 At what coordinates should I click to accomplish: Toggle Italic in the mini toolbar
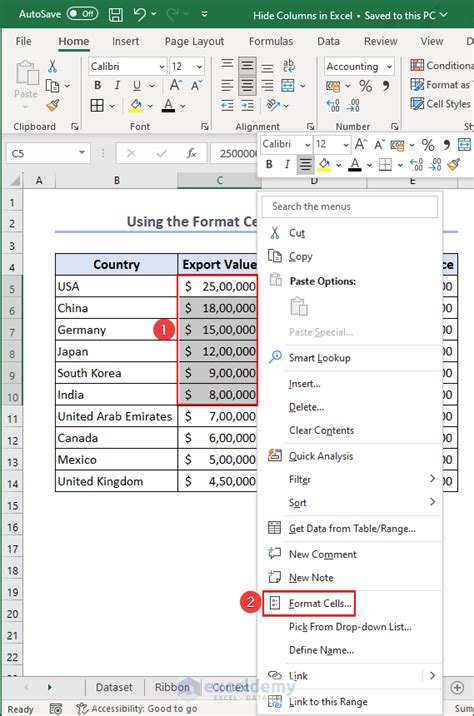tap(287, 164)
